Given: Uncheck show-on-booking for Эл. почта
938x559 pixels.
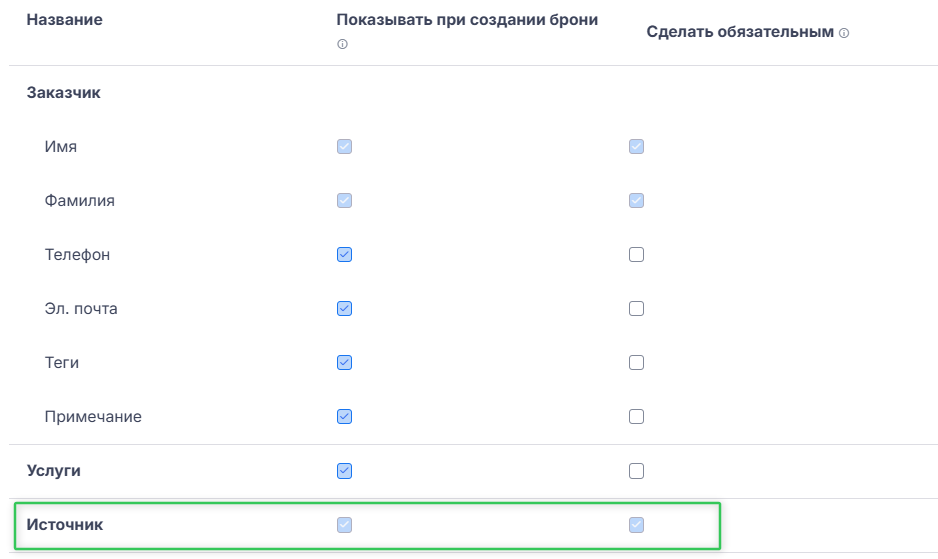Looking at the screenshot, I should [345, 309].
